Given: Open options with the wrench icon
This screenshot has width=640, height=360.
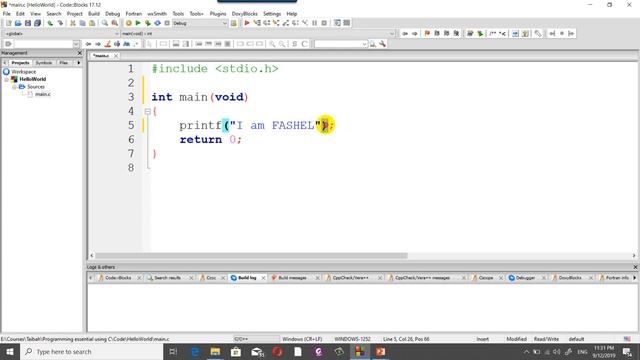Looking at the screenshot, I should (382, 44).
